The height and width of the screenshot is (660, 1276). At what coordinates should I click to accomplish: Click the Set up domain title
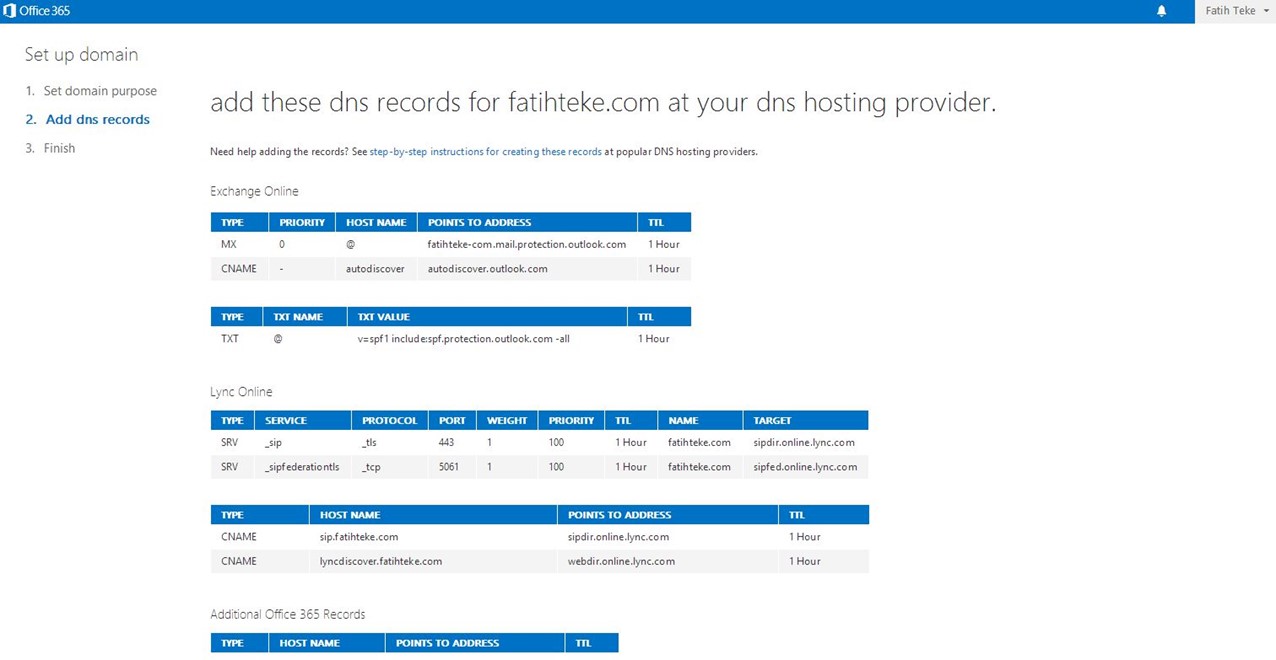click(81, 55)
